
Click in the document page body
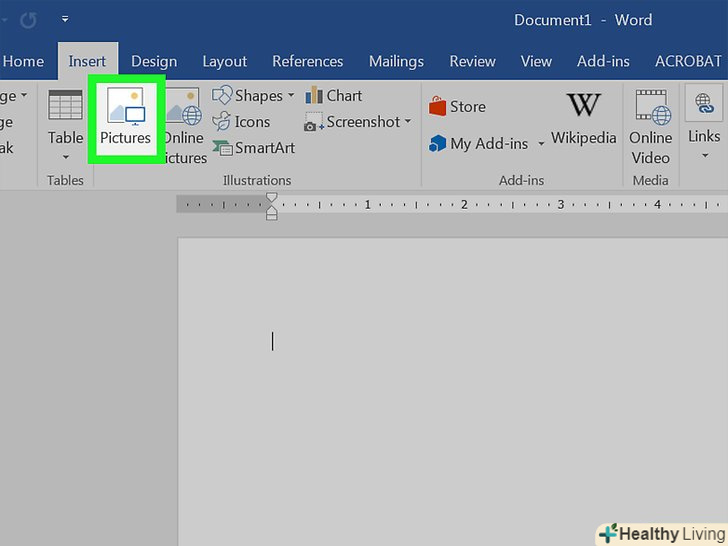(453, 392)
